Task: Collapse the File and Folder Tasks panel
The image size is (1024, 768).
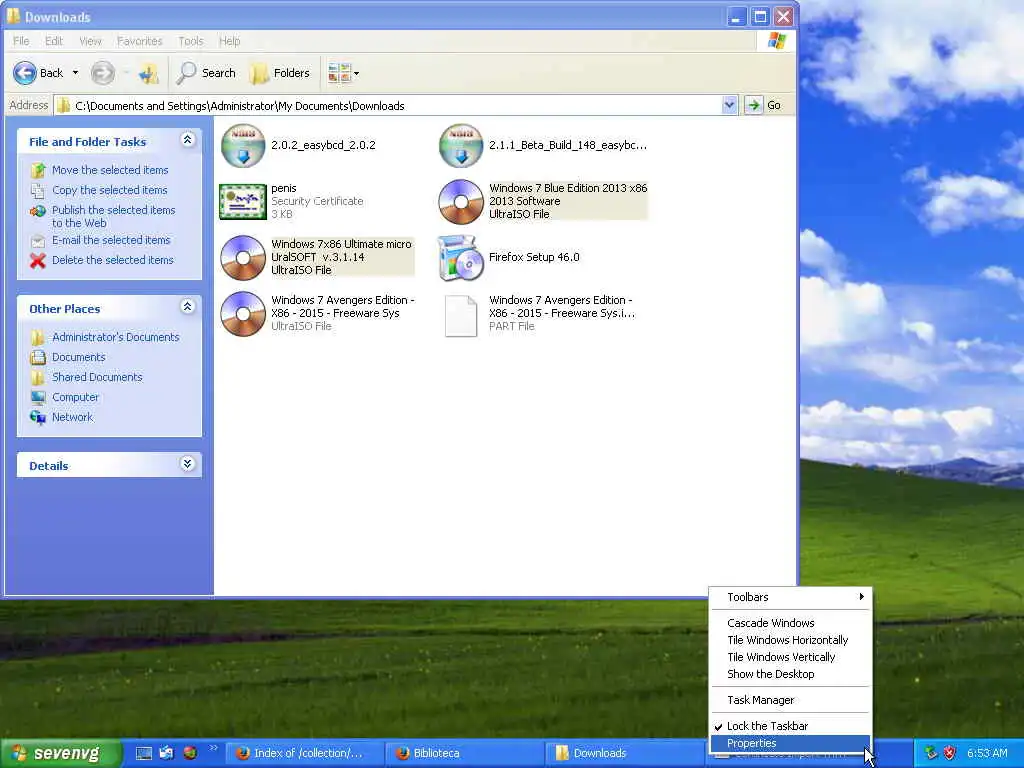Action: pos(187,140)
